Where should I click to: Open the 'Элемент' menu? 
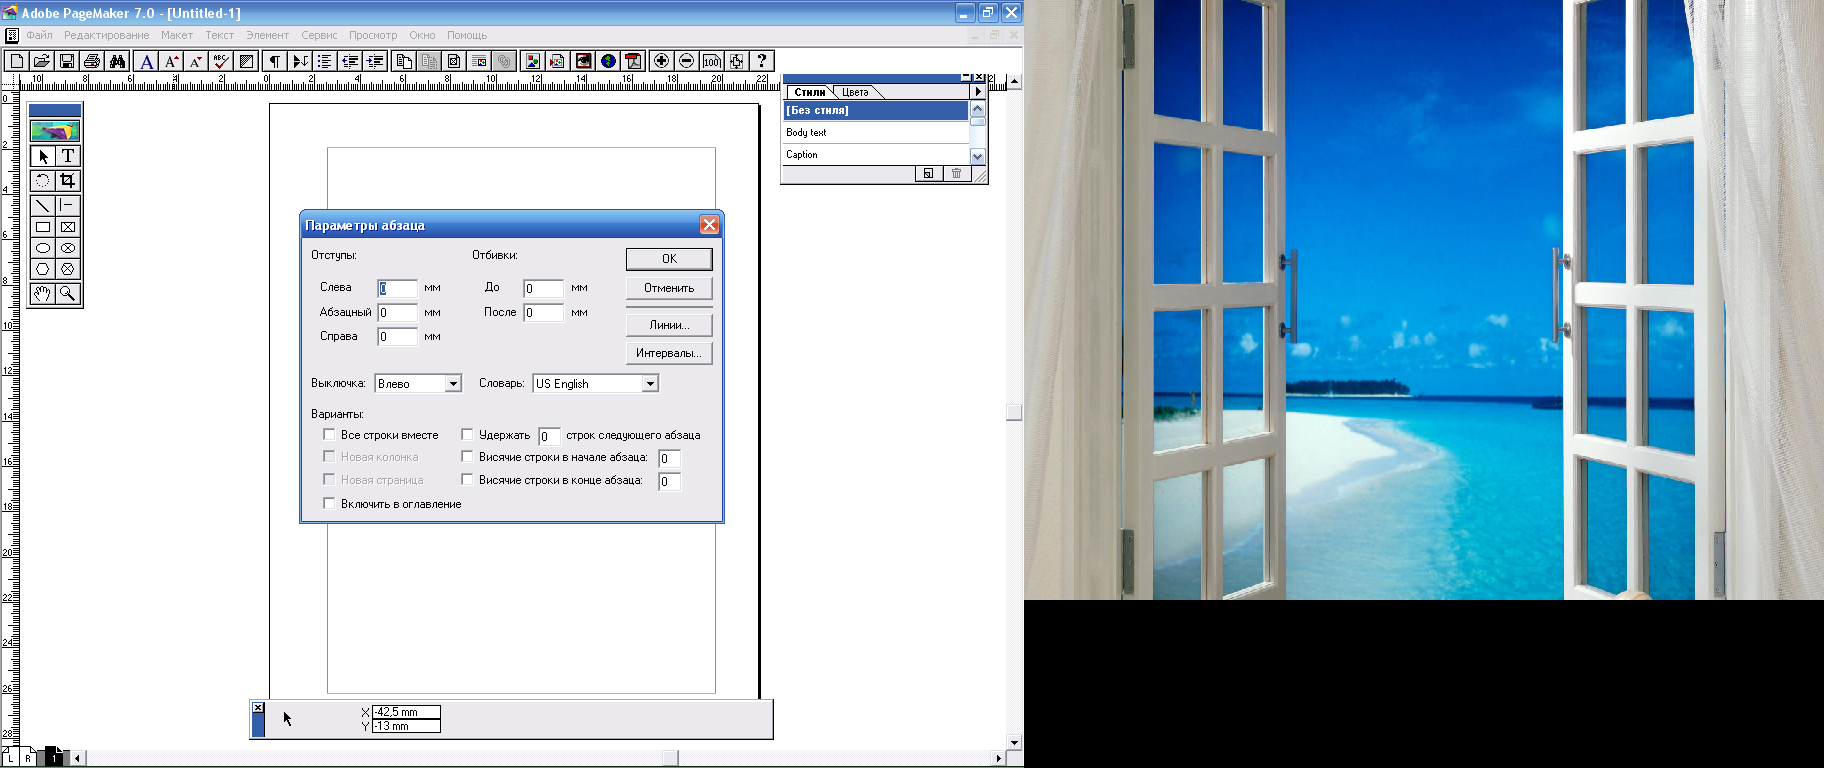[x=267, y=35]
